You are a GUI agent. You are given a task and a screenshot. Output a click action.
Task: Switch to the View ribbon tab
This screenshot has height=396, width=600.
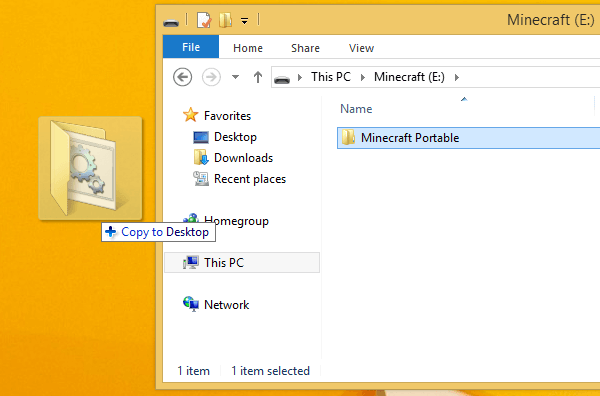coord(361,48)
